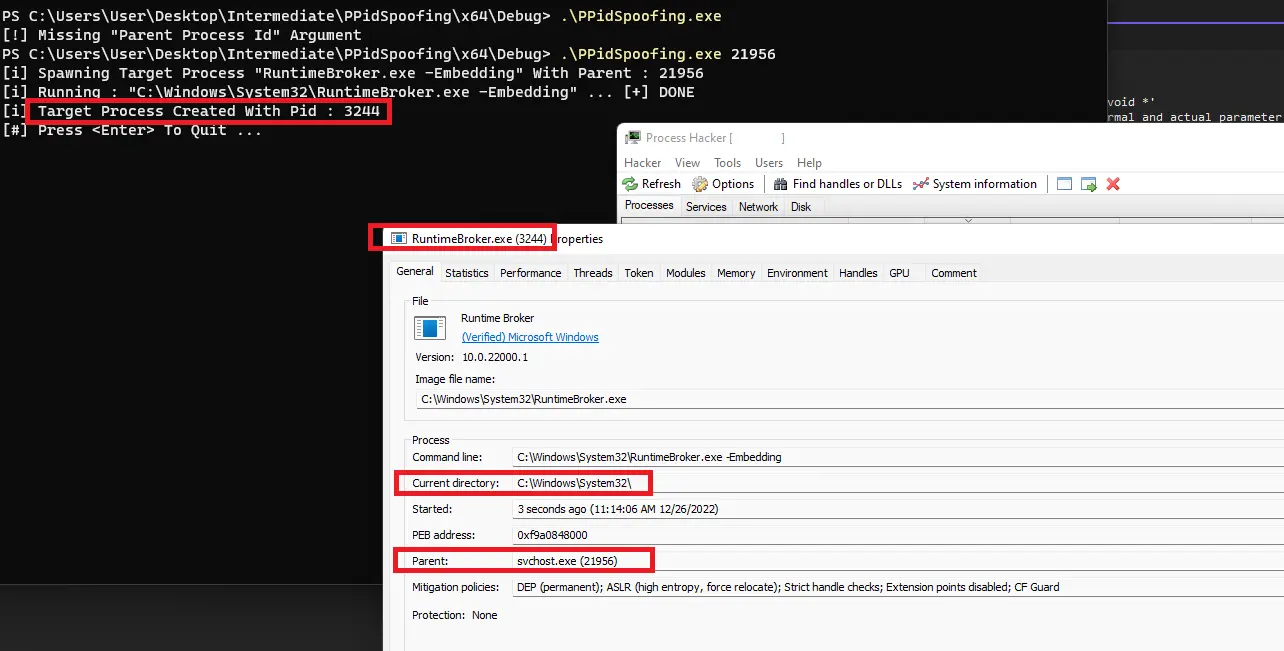This screenshot has width=1284, height=651.
Task: Click the Refresh toolbar icon
Action: coord(651,184)
